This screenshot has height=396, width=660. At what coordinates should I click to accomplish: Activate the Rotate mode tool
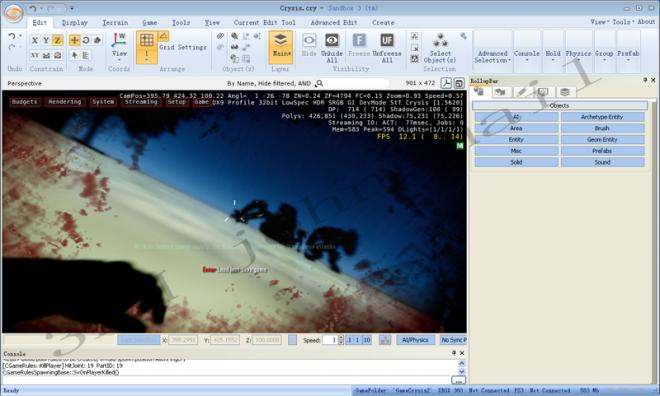pyautogui.click(x=86, y=40)
